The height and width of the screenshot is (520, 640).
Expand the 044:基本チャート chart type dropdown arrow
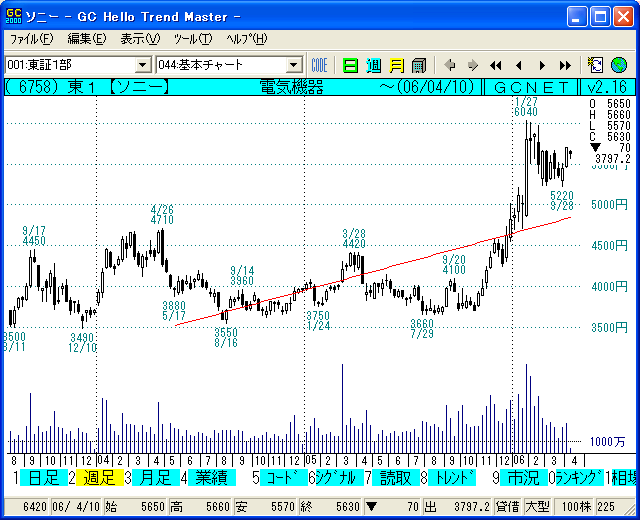pos(293,65)
